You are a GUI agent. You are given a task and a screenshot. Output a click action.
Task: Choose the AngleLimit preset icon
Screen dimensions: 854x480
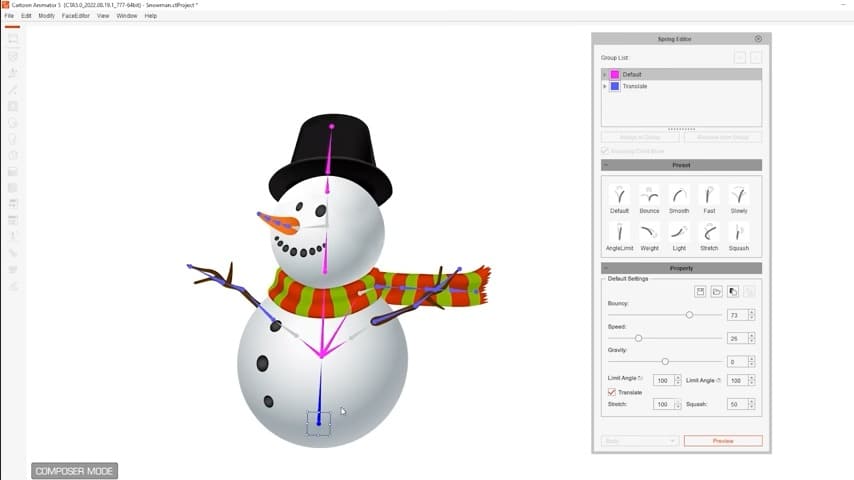coord(619,232)
